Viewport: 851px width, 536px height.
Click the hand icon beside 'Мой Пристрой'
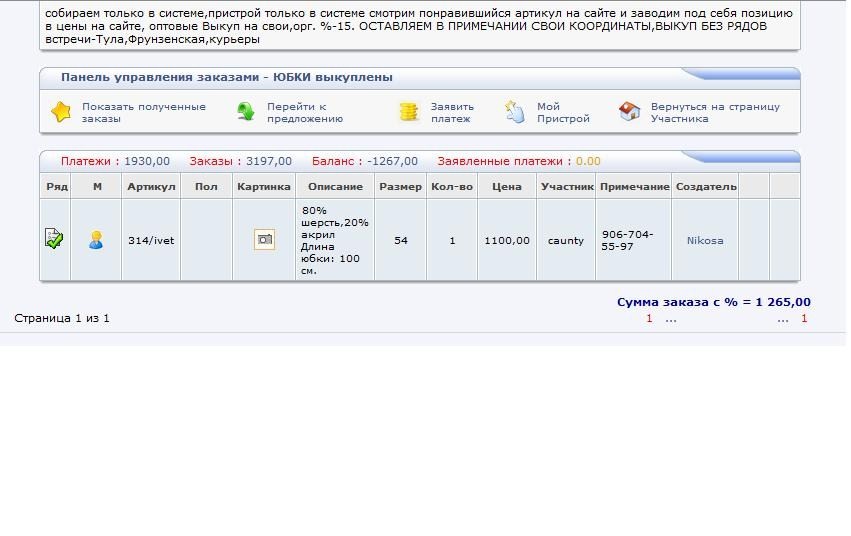(515, 112)
